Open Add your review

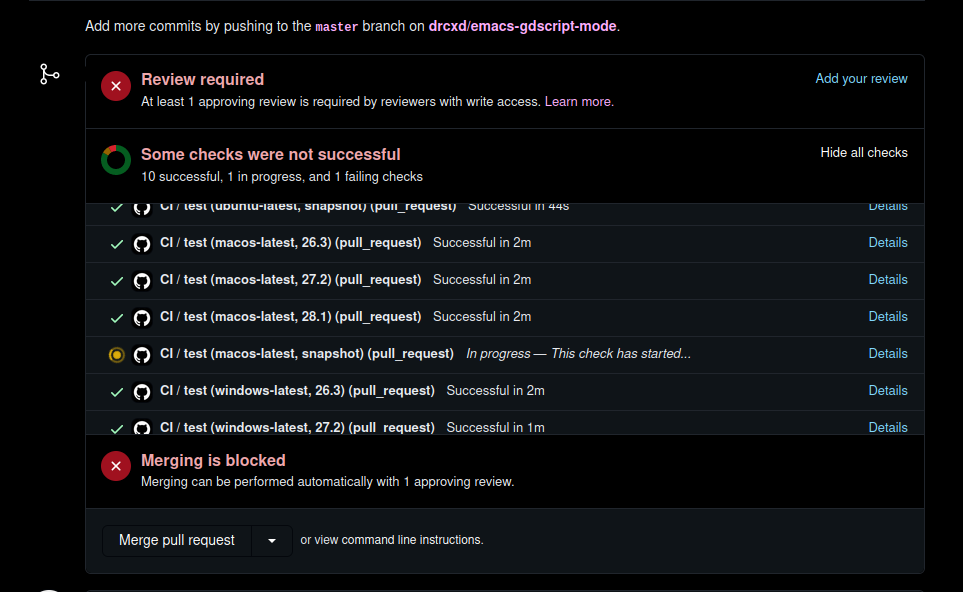pyautogui.click(x=861, y=78)
